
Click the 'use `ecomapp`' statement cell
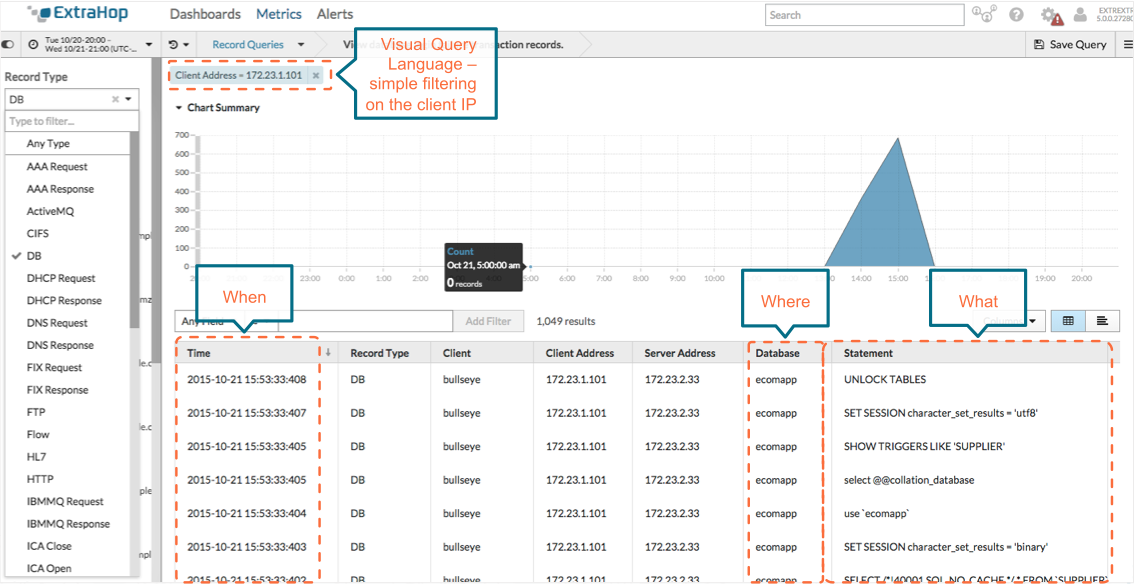click(x=875, y=514)
